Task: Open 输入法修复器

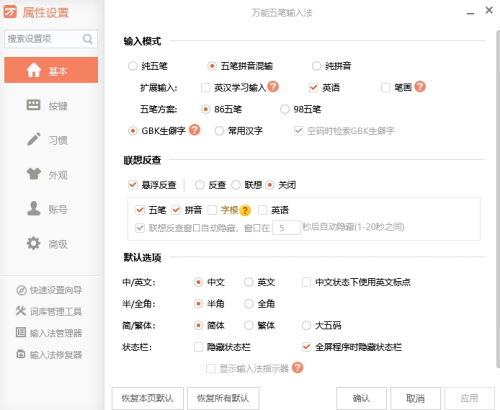Action: (x=49, y=354)
